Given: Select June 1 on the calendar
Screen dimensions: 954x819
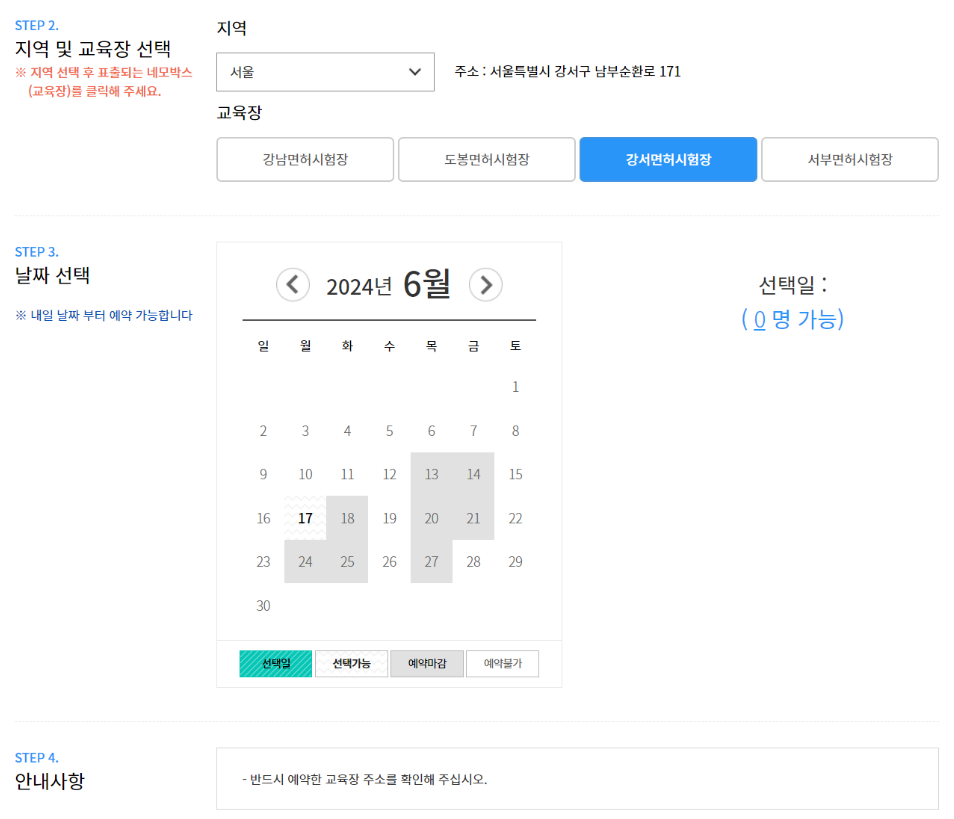Looking at the screenshot, I should click(515, 387).
